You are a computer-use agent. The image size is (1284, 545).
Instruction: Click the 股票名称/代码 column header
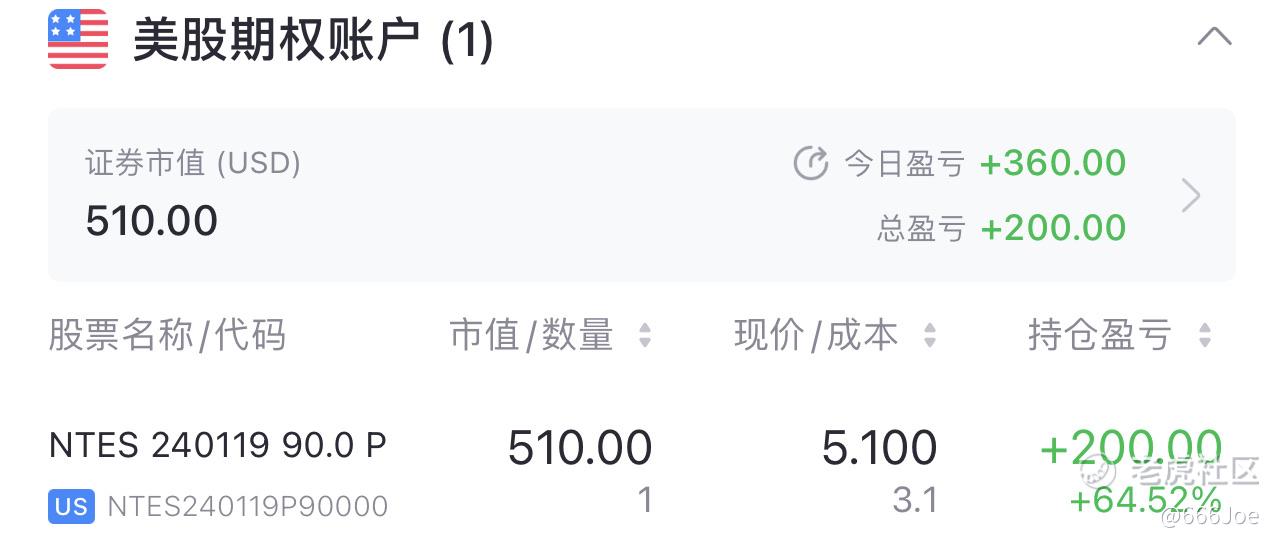pos(167,335)
